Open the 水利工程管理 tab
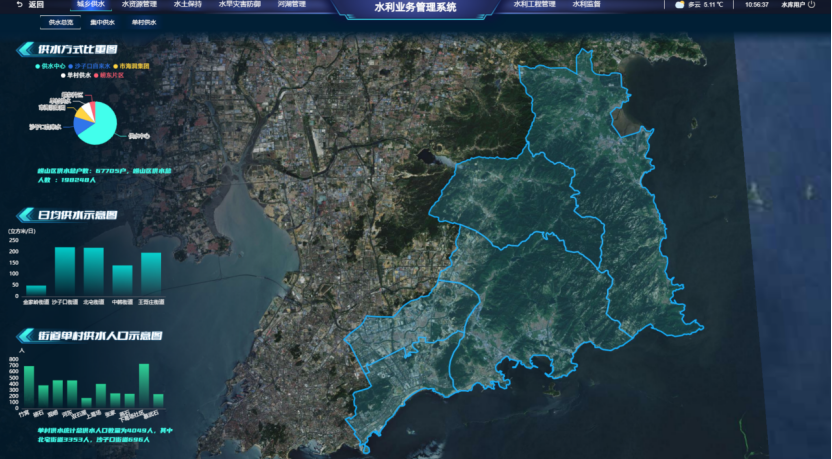This screenshot has height=459, width=832. click(x=534, y=4)
